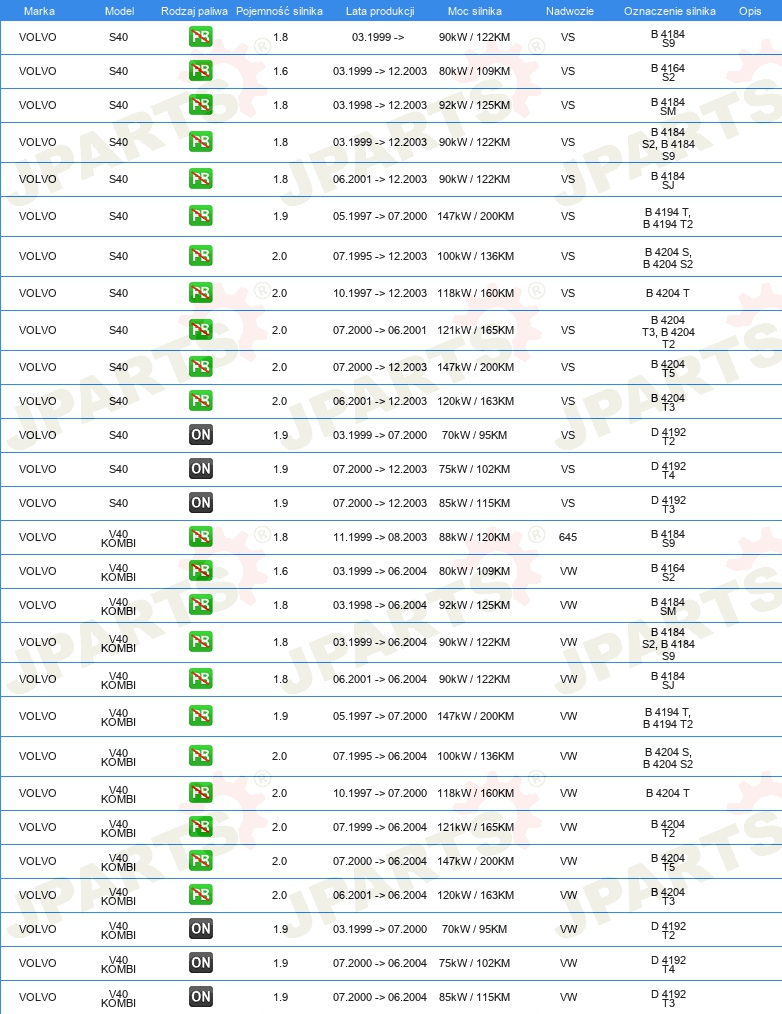The image size is (782, 1014).
Task: Click the 'Nadwozie' column header
Action: (x=569, y=11)
